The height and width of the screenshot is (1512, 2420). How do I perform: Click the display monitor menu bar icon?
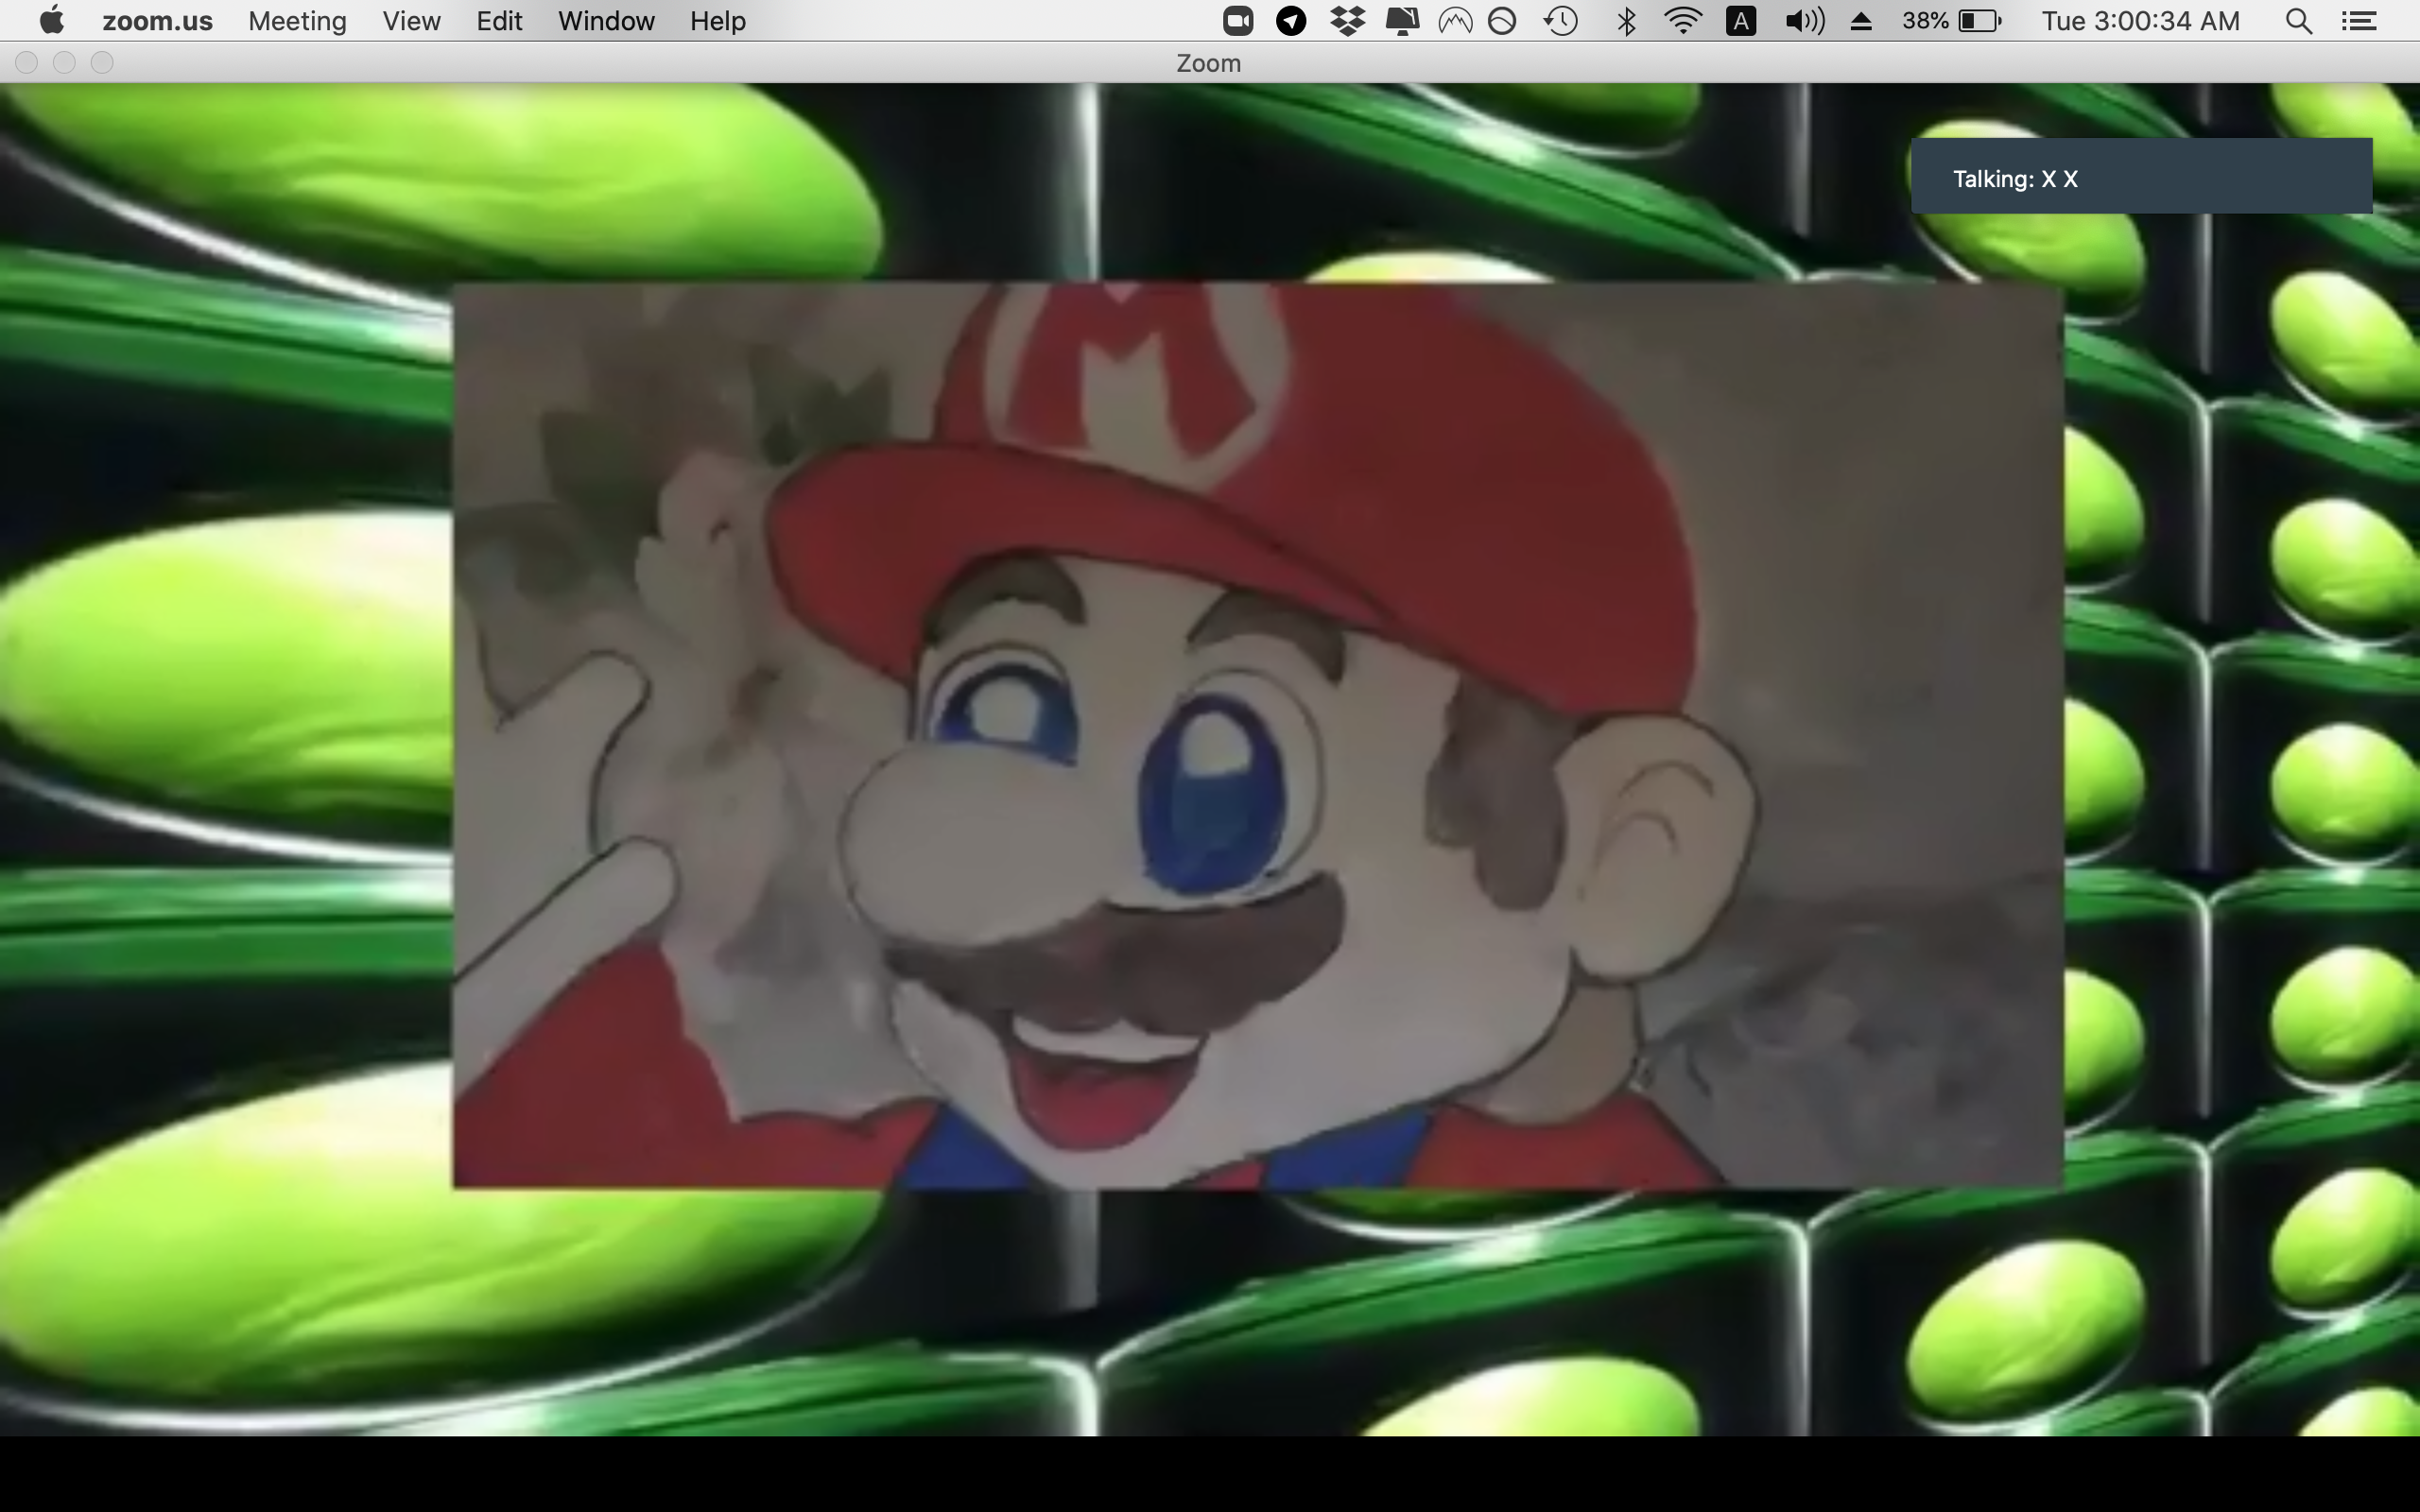click(1402, 21)
